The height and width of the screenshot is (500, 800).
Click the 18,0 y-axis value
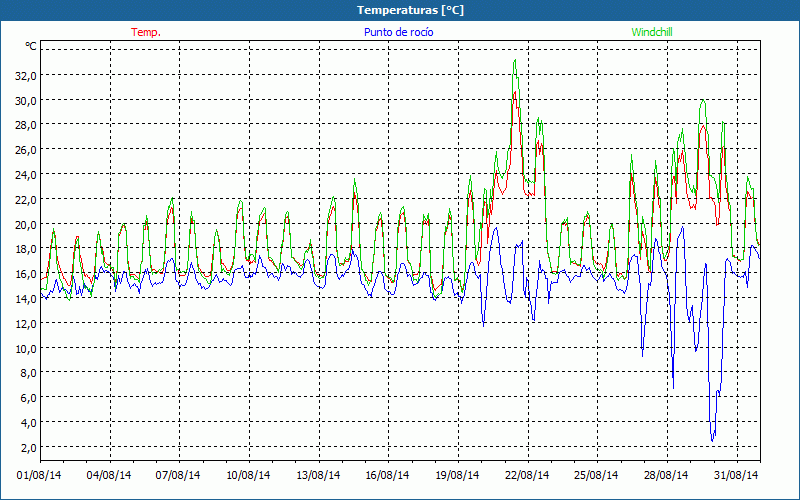tap(26, 249)
